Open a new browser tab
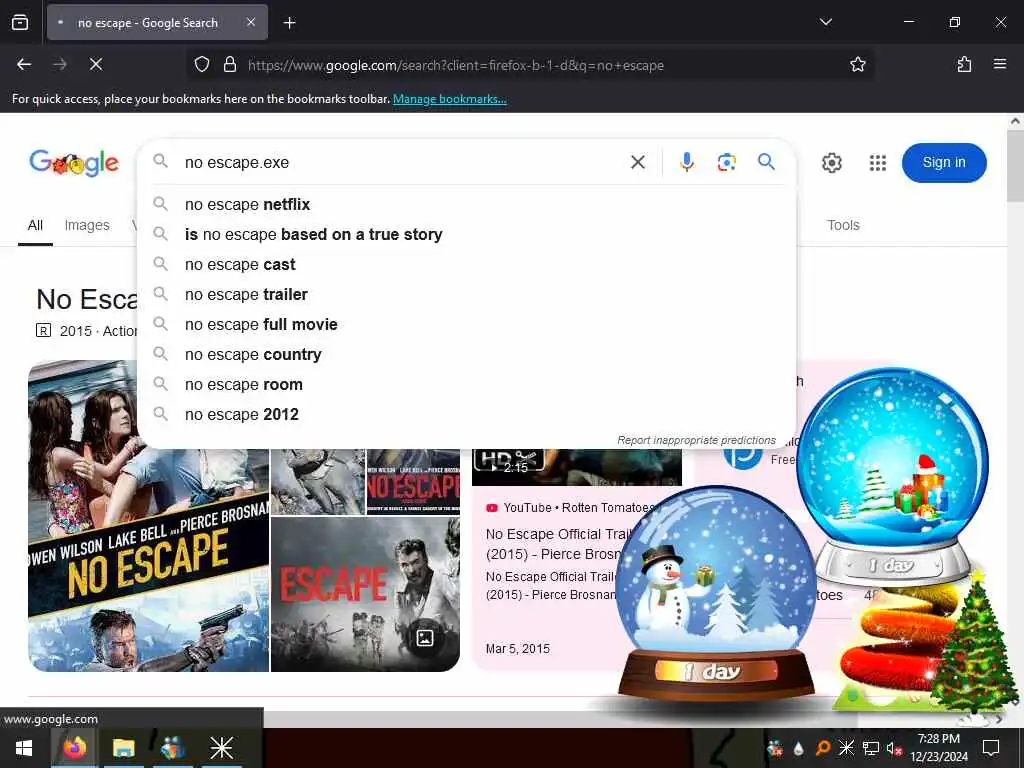 (289, 23)
